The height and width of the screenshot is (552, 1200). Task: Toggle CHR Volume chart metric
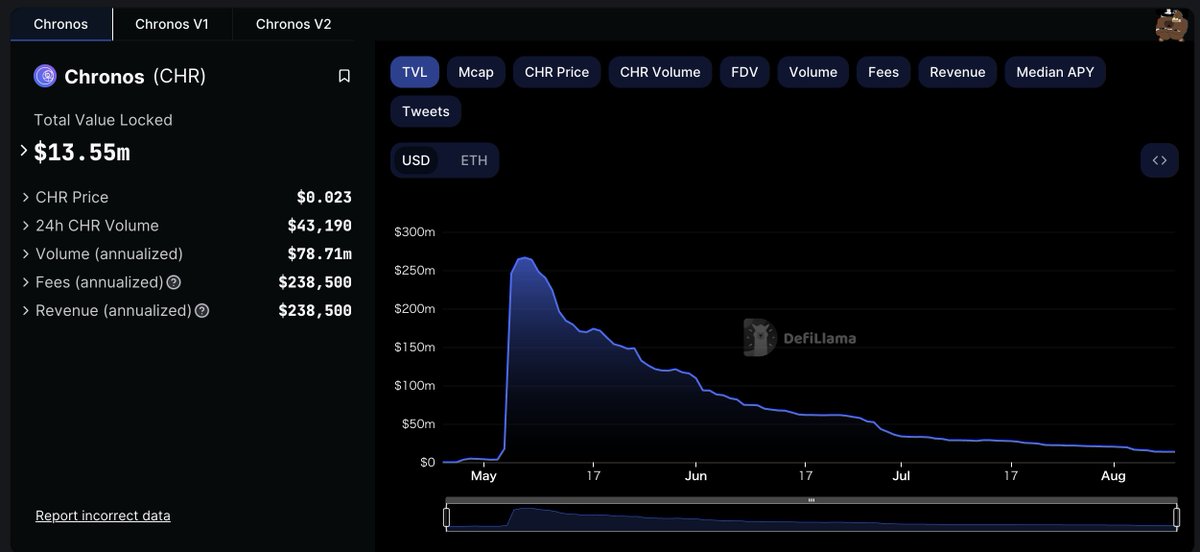pyautogui.click(x=660, y=72)
